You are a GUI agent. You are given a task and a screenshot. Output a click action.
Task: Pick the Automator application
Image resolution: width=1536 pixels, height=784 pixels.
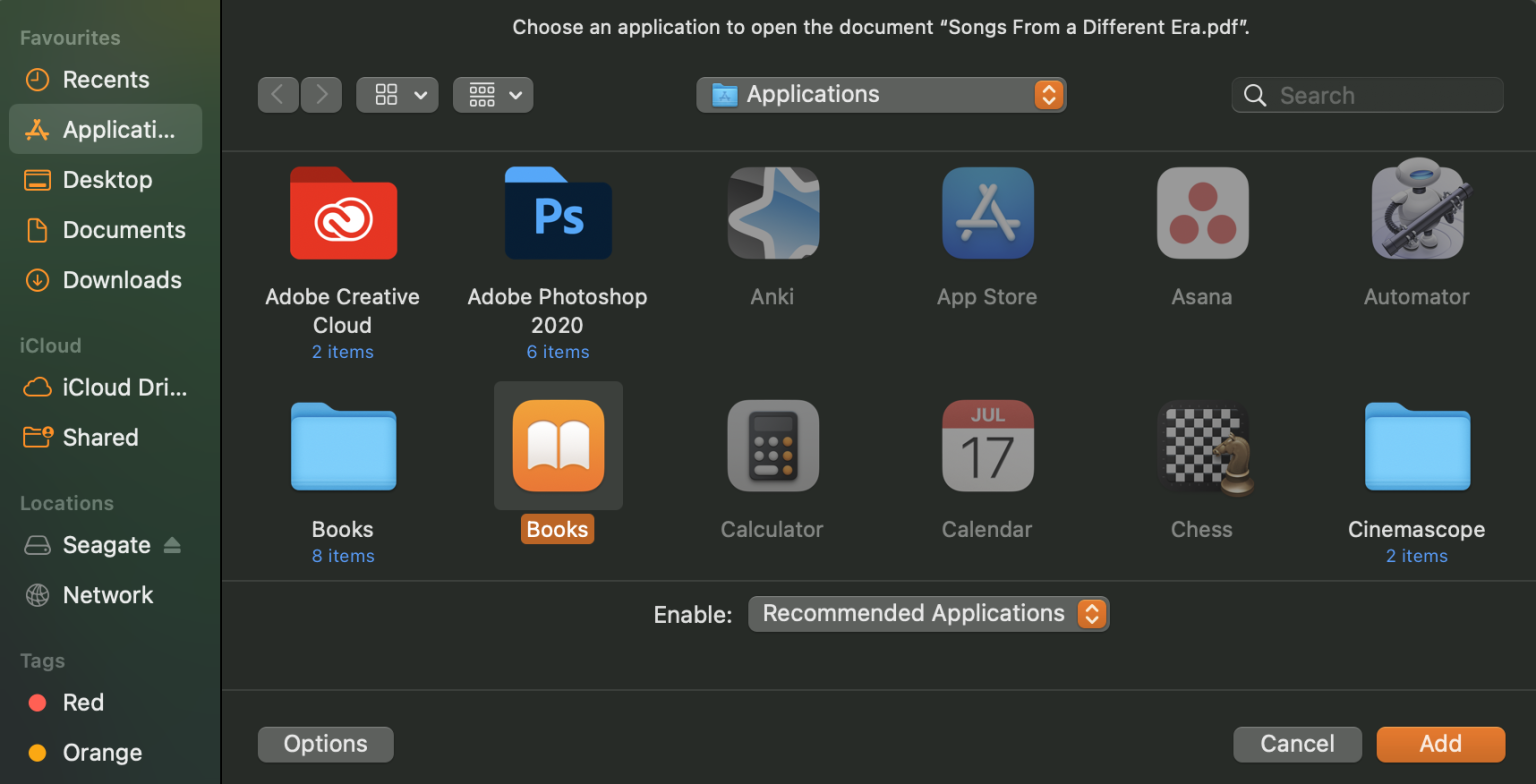click(x=1416, y=212)
